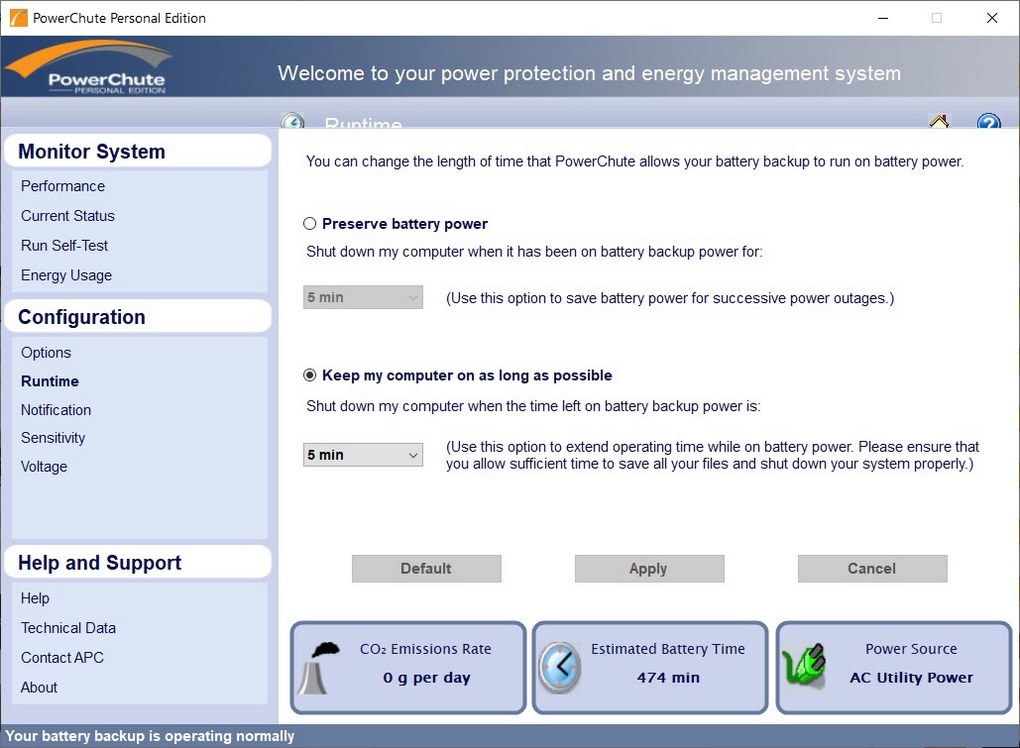The width and height of the screenshot is (1020, 748).
Task: Click the '0 g per day' emissions value
Action: (x=426, y=678)
